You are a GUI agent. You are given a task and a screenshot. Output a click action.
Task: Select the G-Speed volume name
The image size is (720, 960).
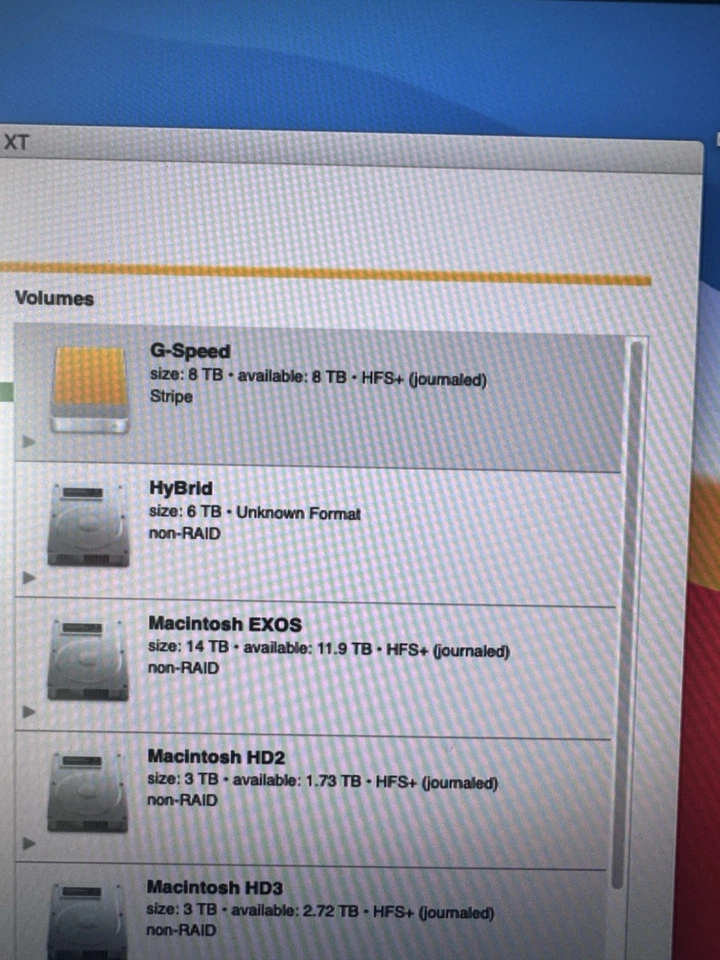pyautogui.click(x=190, y=351)
